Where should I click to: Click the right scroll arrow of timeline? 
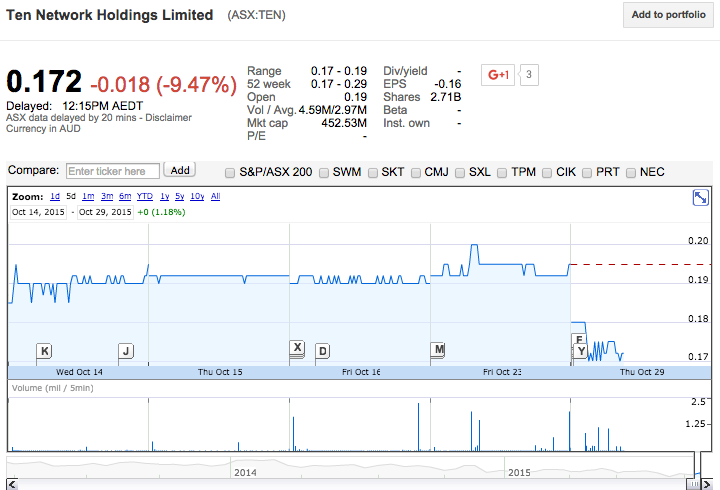708,484
